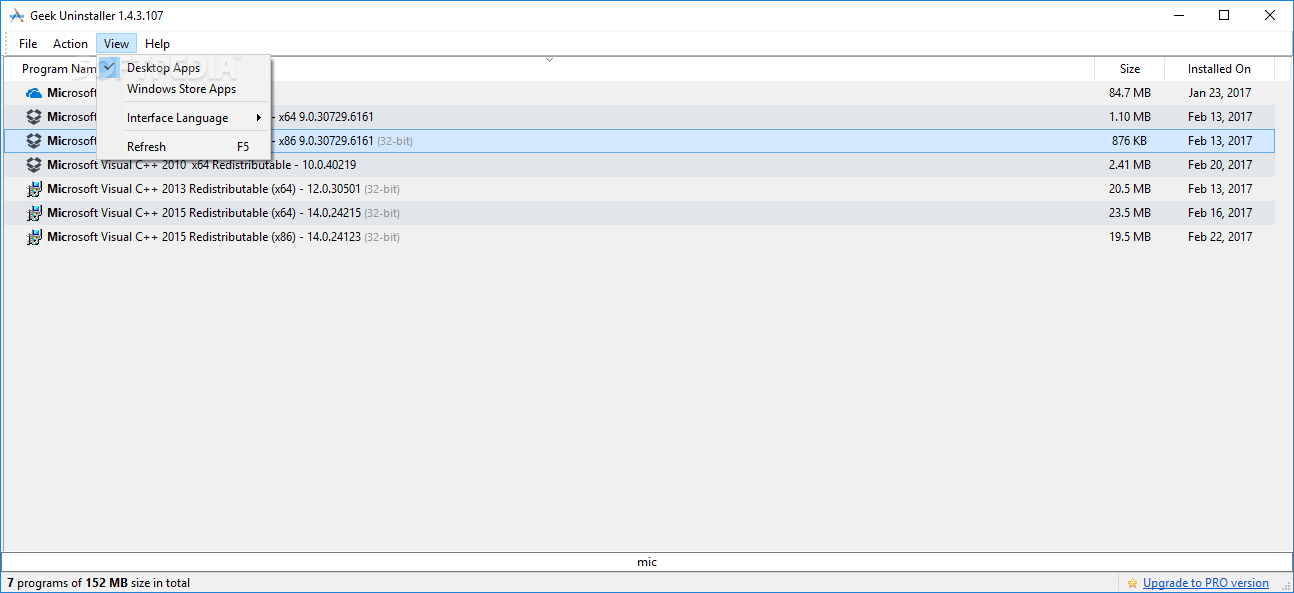Click the 1.10 MB size value
The height and width of the screenshot is (593, 1294).
(1129, 117)
